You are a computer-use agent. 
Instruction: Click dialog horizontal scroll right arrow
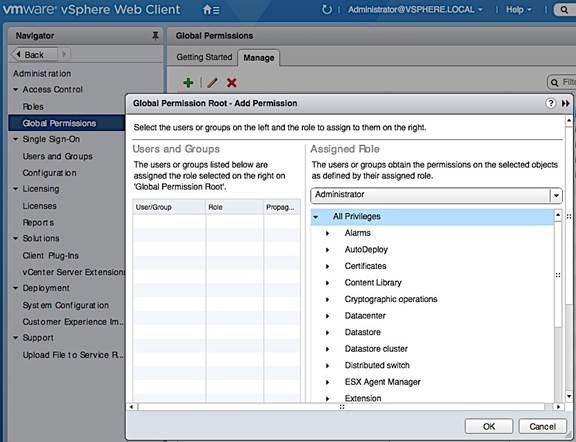[558, 407]
